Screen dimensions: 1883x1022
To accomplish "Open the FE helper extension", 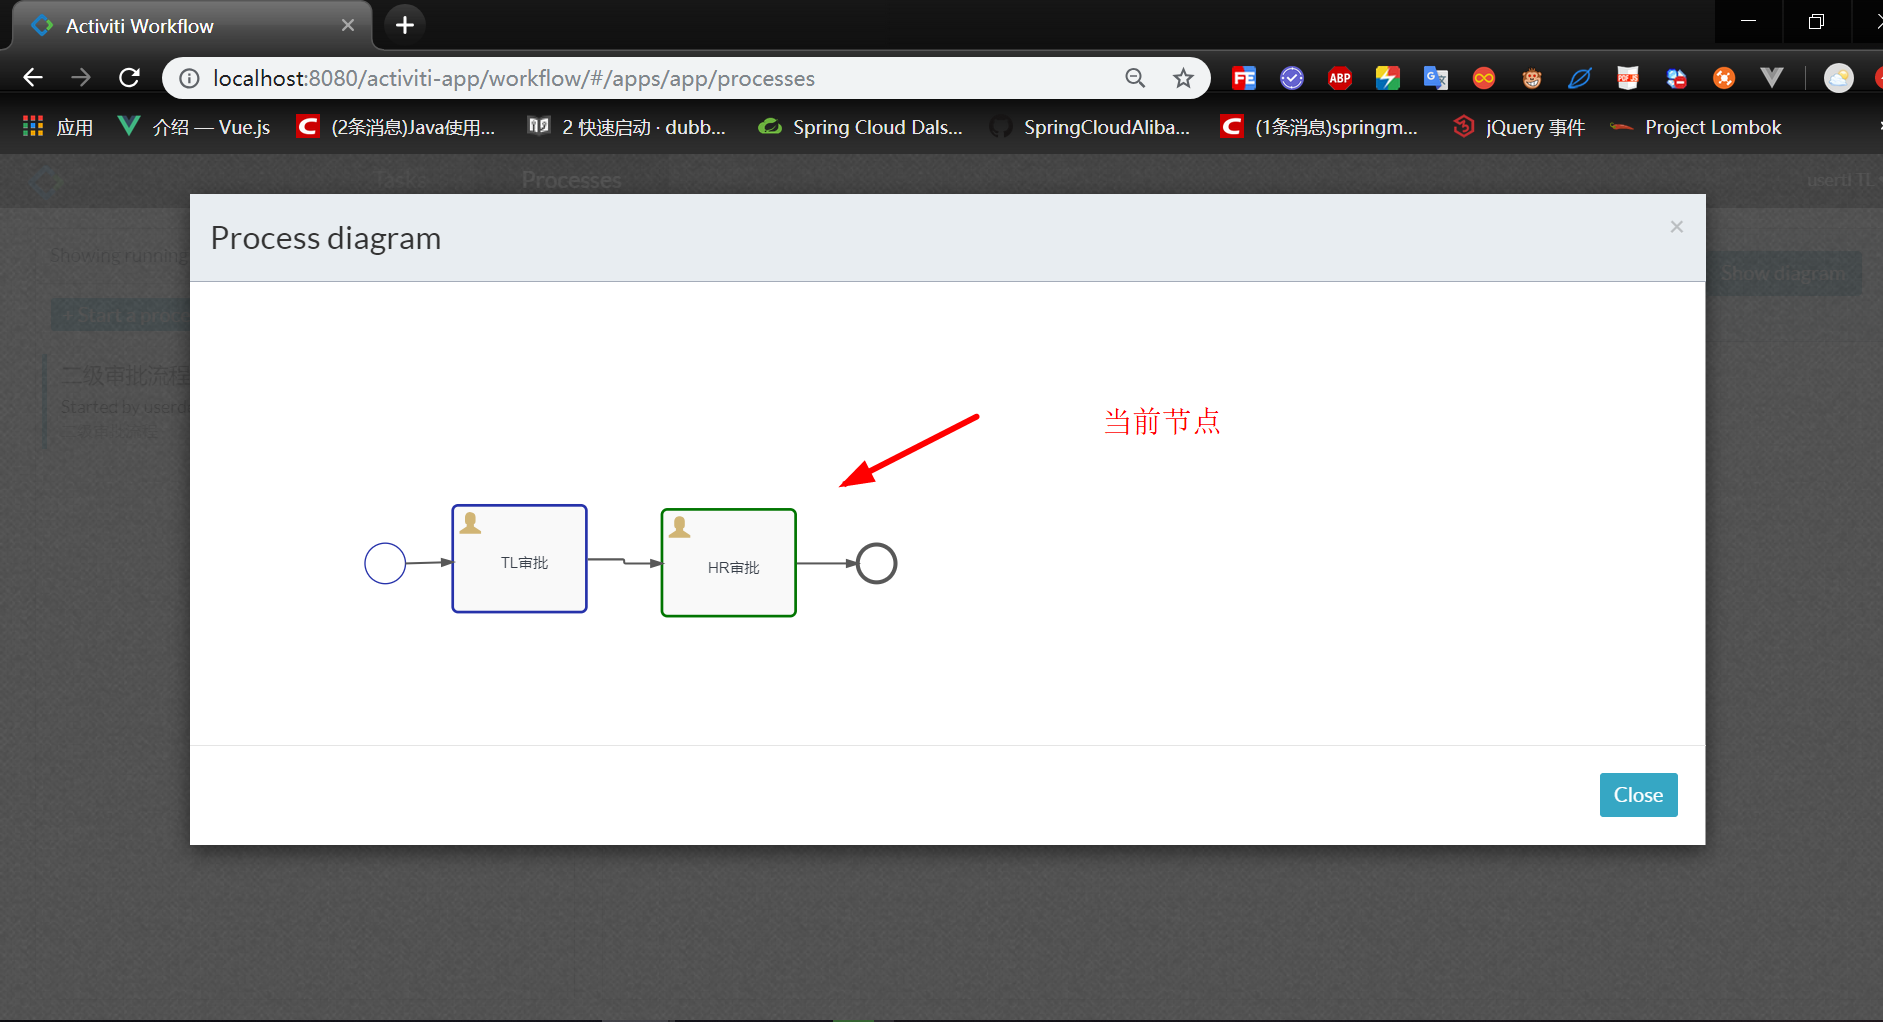I will point(1244,78).
